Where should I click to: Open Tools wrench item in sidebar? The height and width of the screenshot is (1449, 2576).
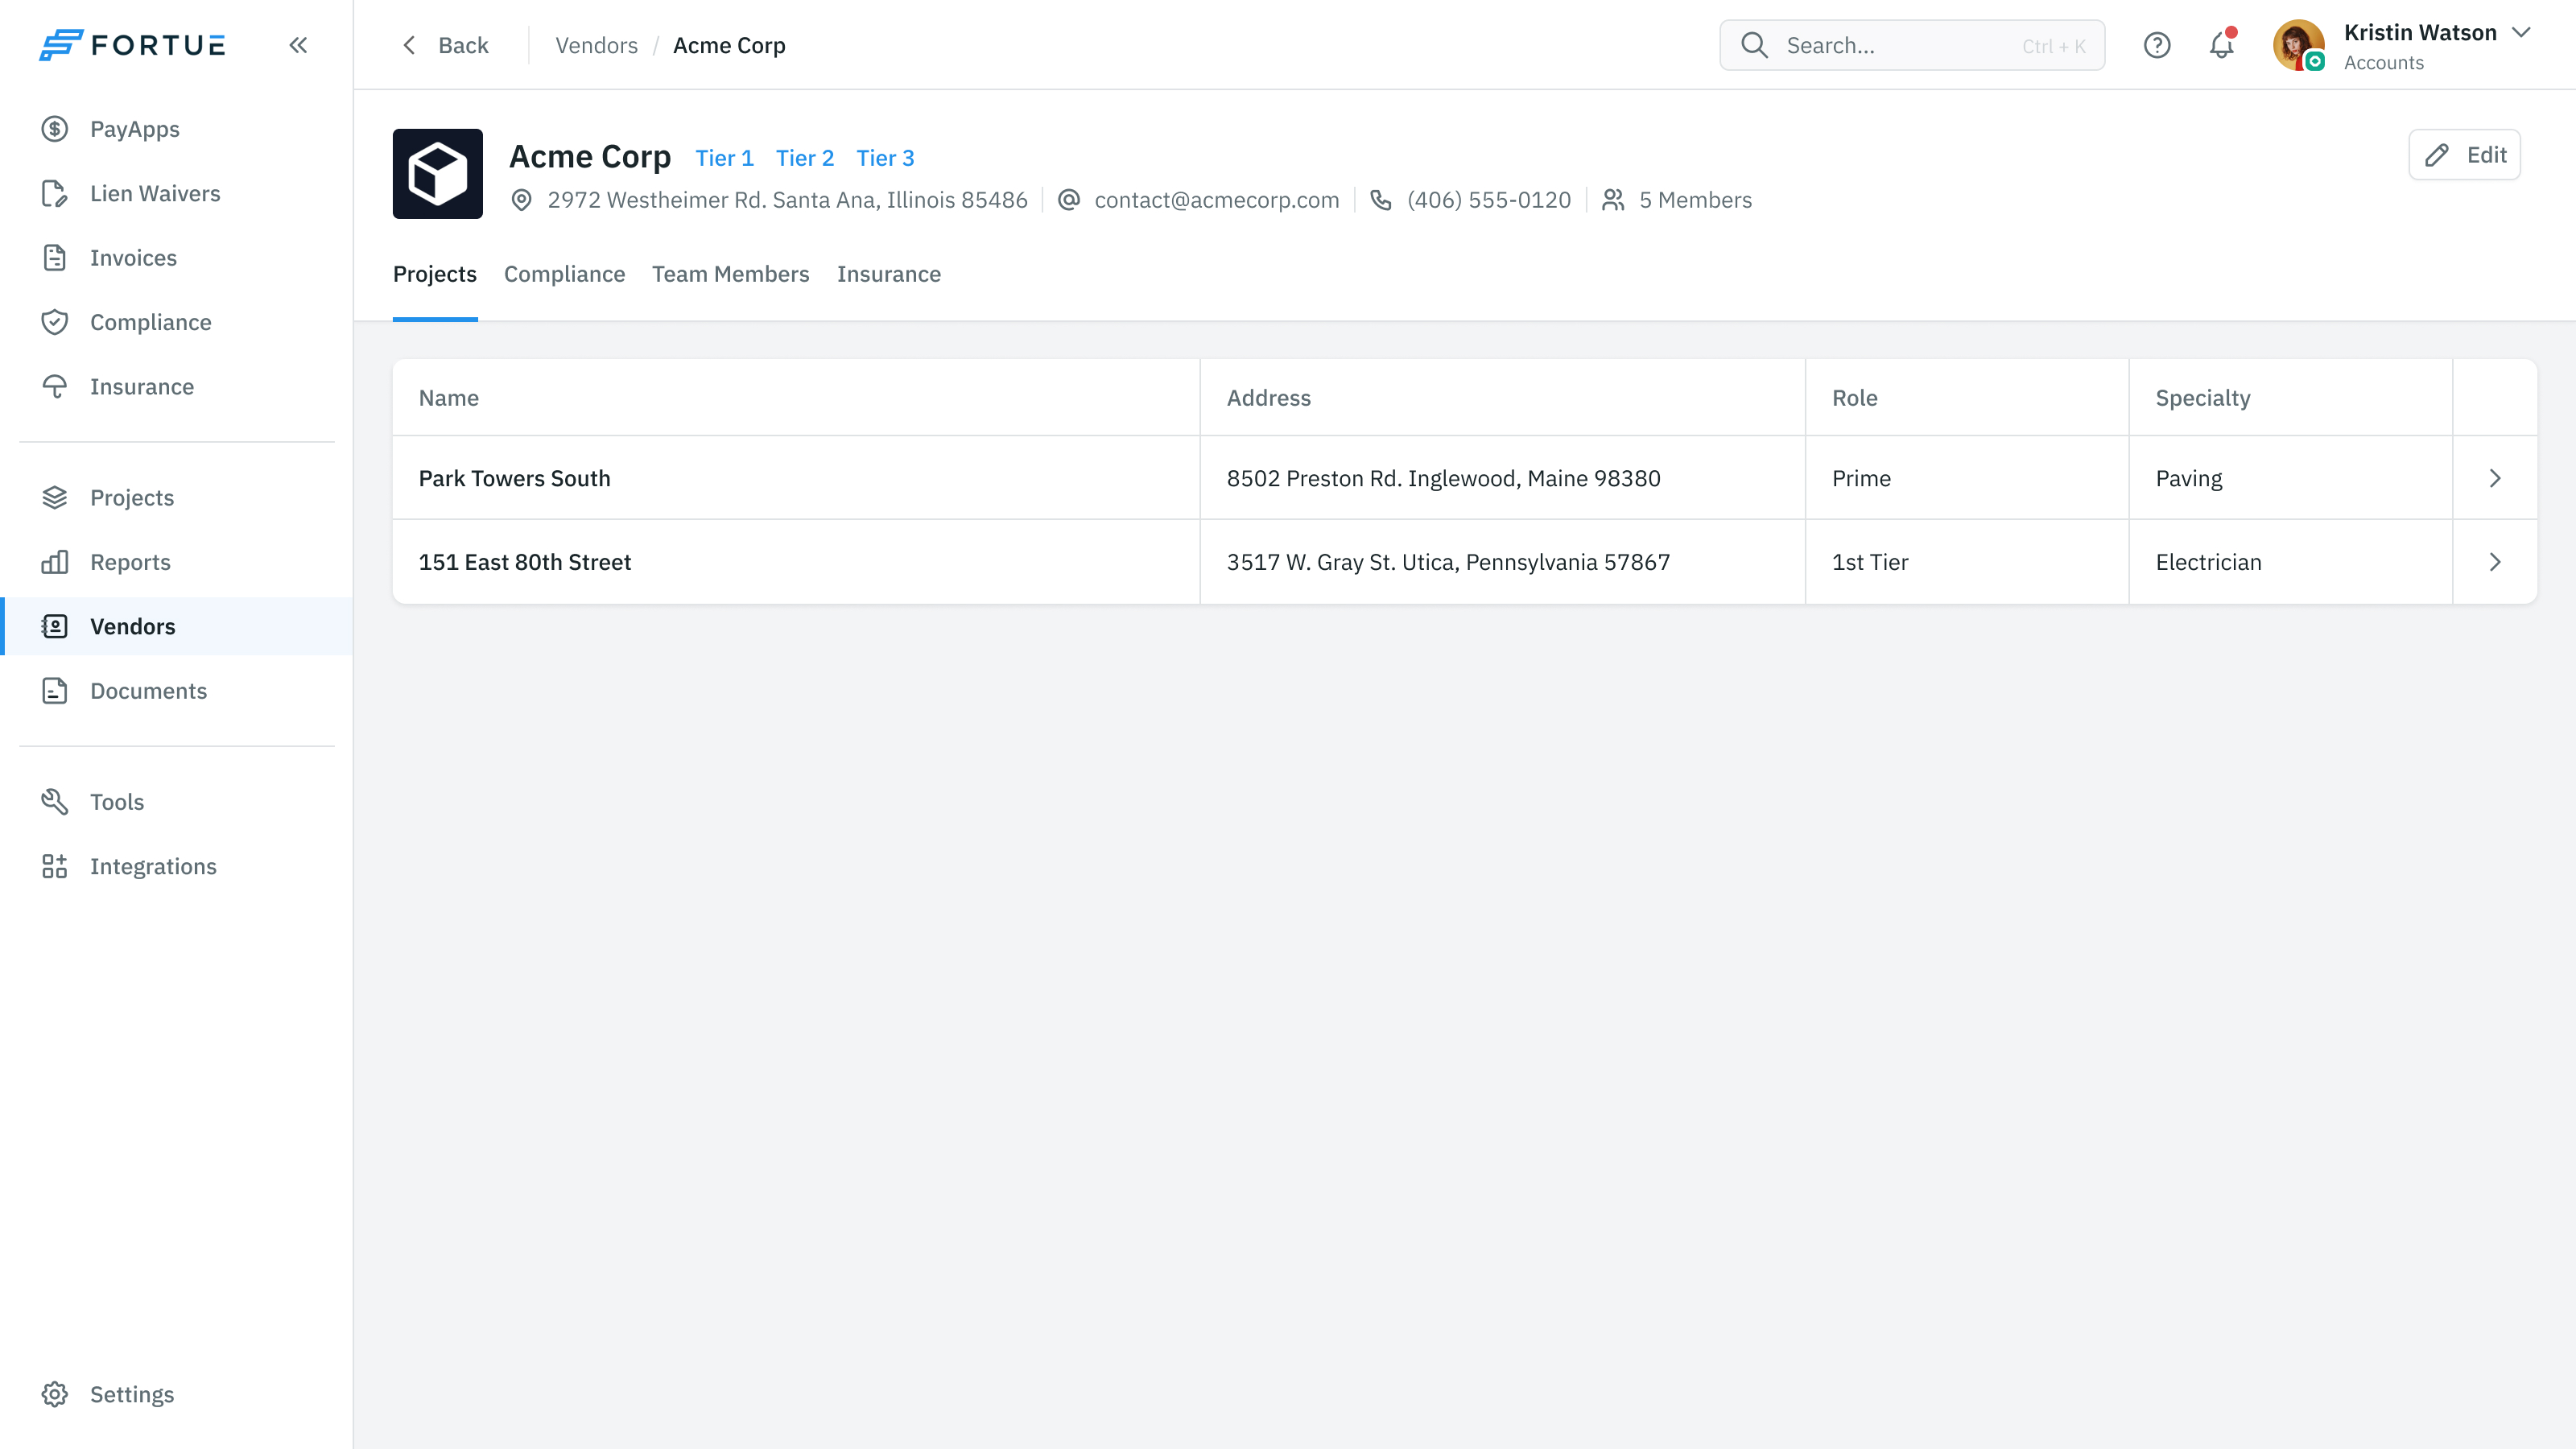[x=177, y=802]
